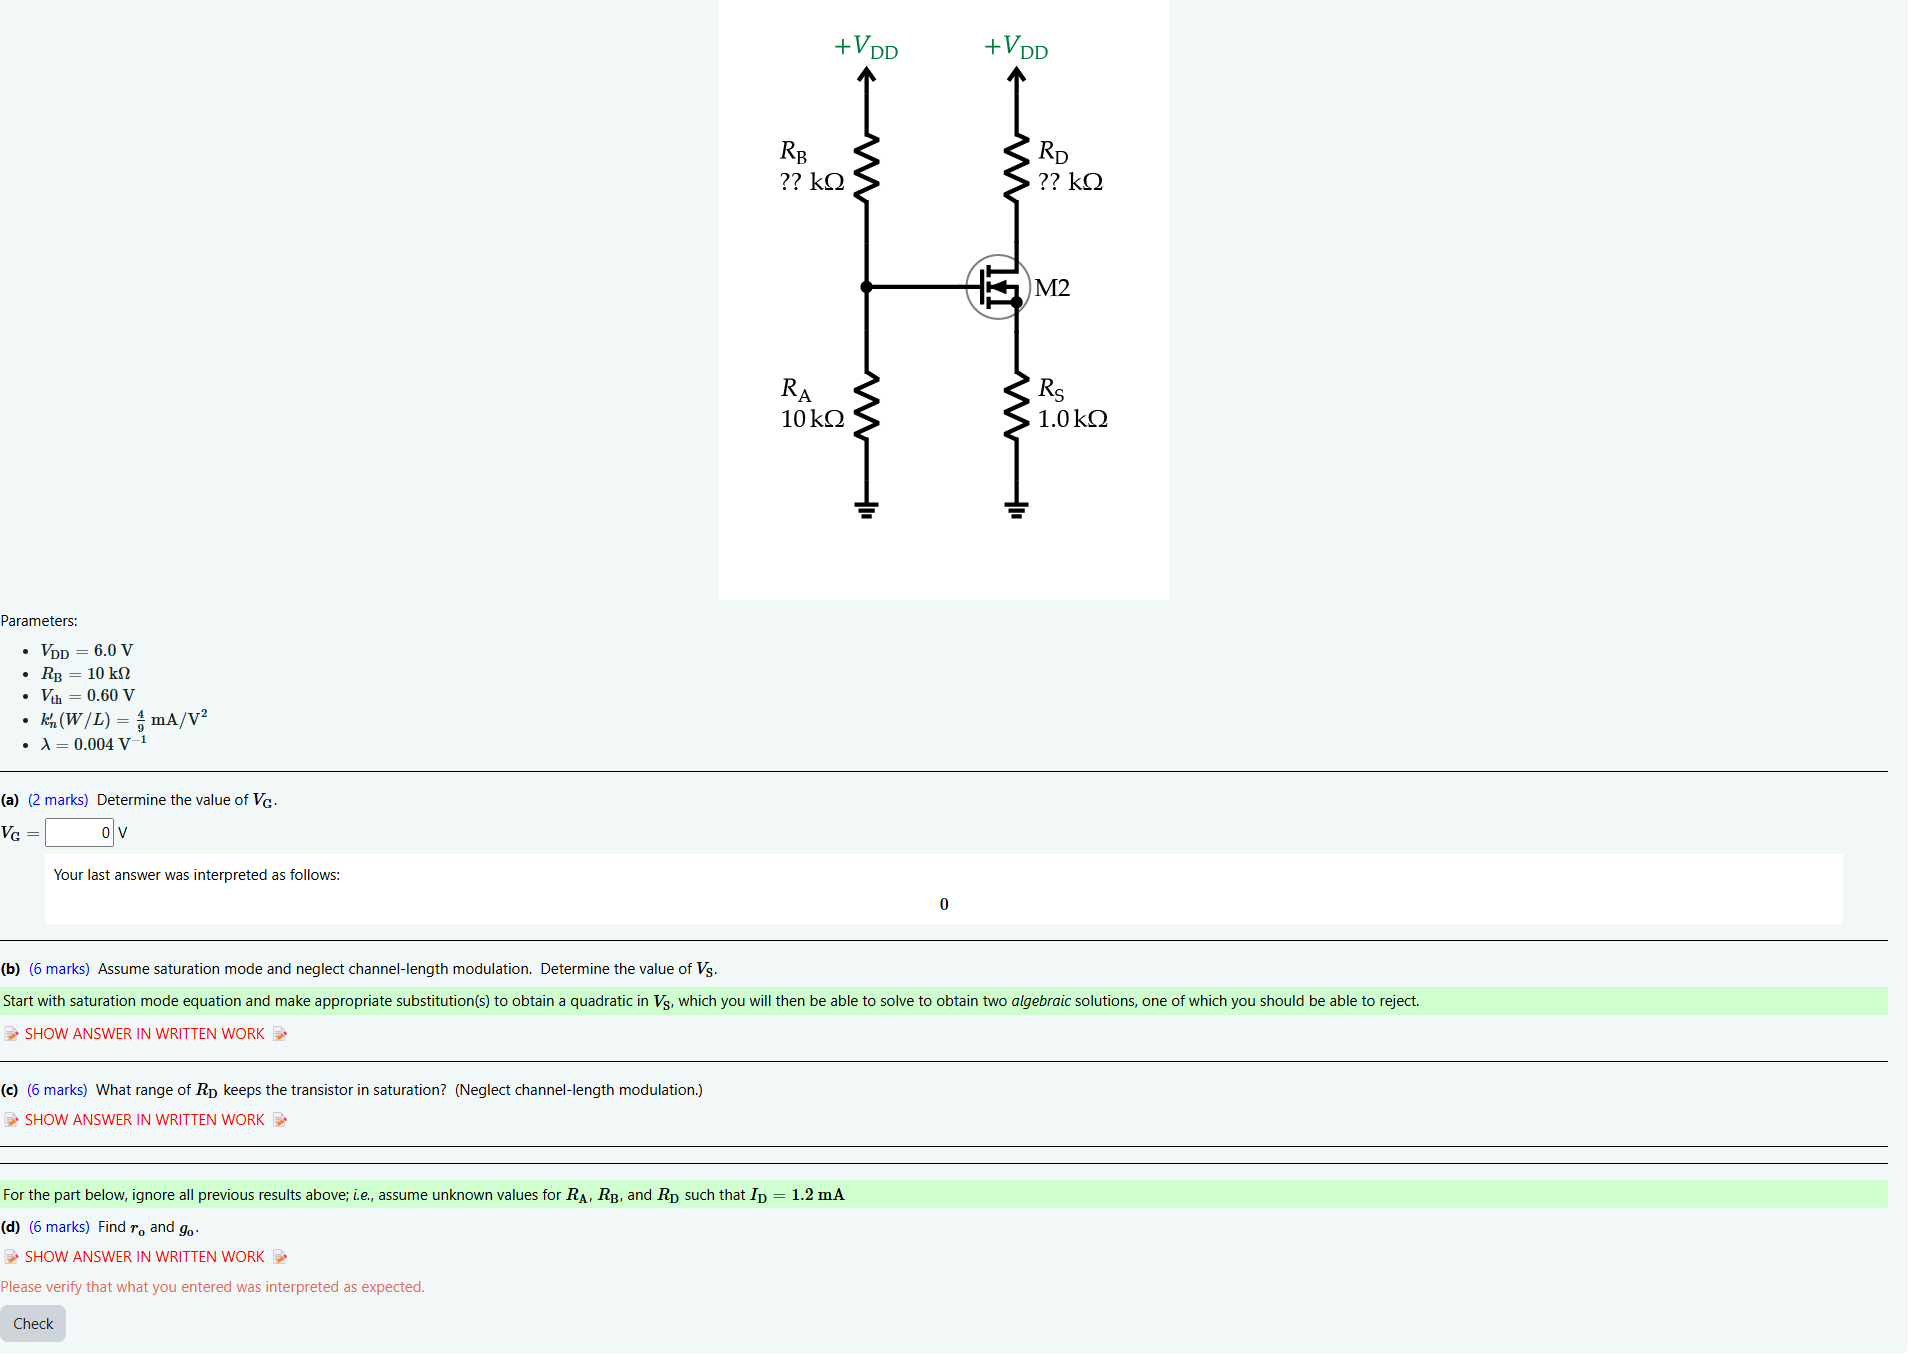The height and width of the screenshot is (1358, 1928).
Task: Click the green hint about quadratic in VS
Action: (944, 1001)
